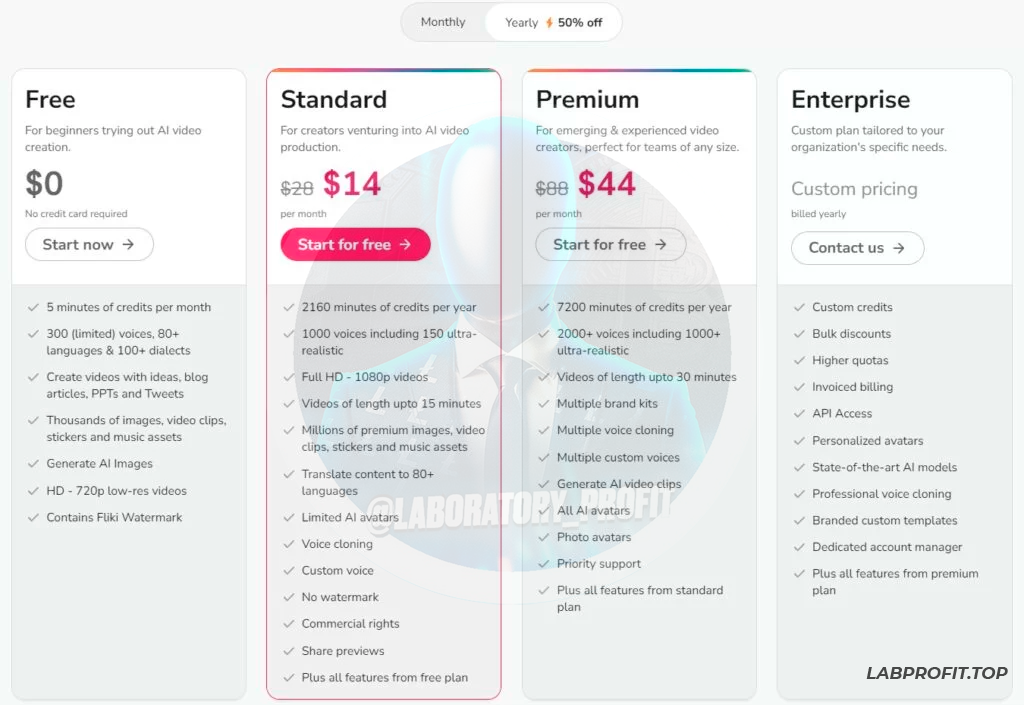Click arrow icon in Contact us button
Viewport: 1024px width, 705px height.
(x=898, y=248)
